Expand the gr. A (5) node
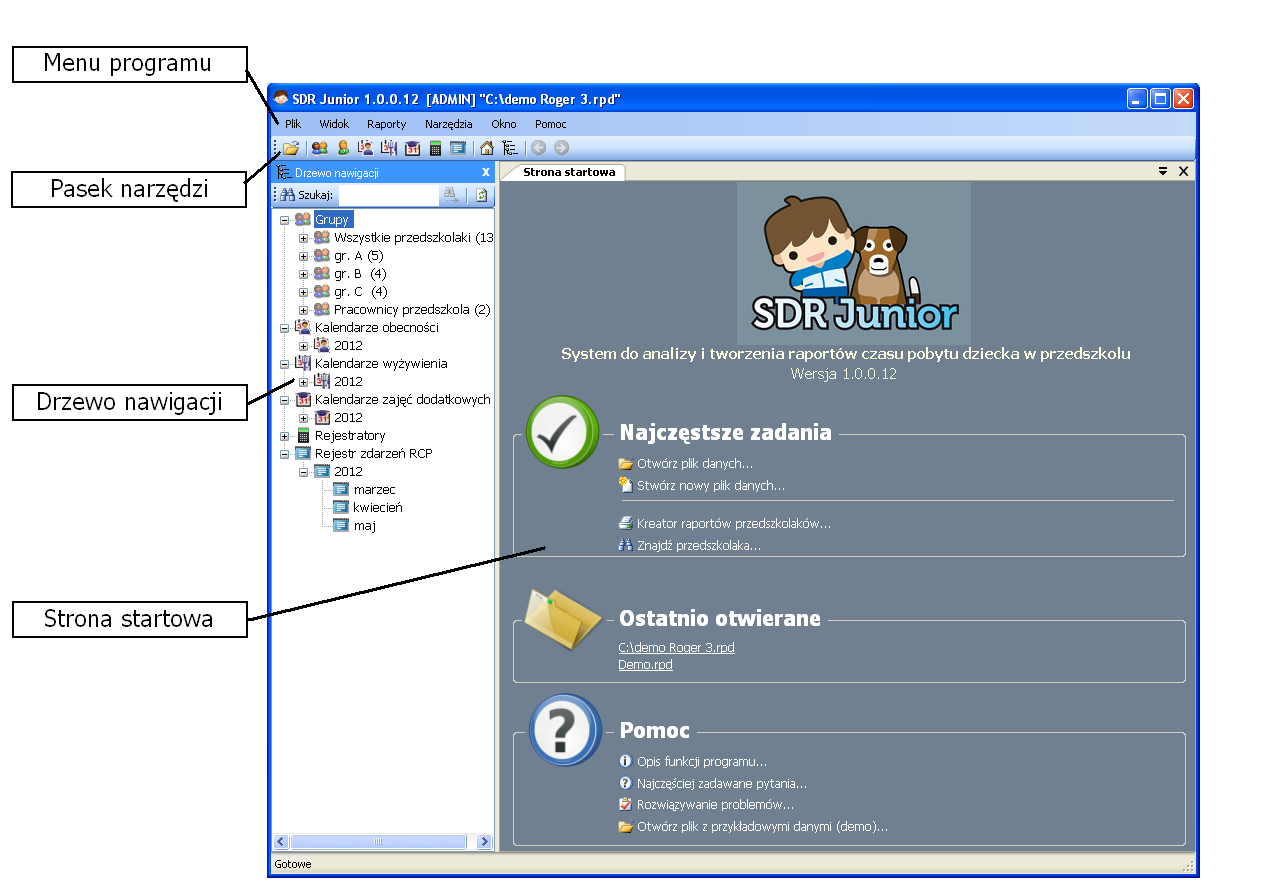Viewport: 1267px width, 882px height. pyautogui.click(x=303, y=256)
